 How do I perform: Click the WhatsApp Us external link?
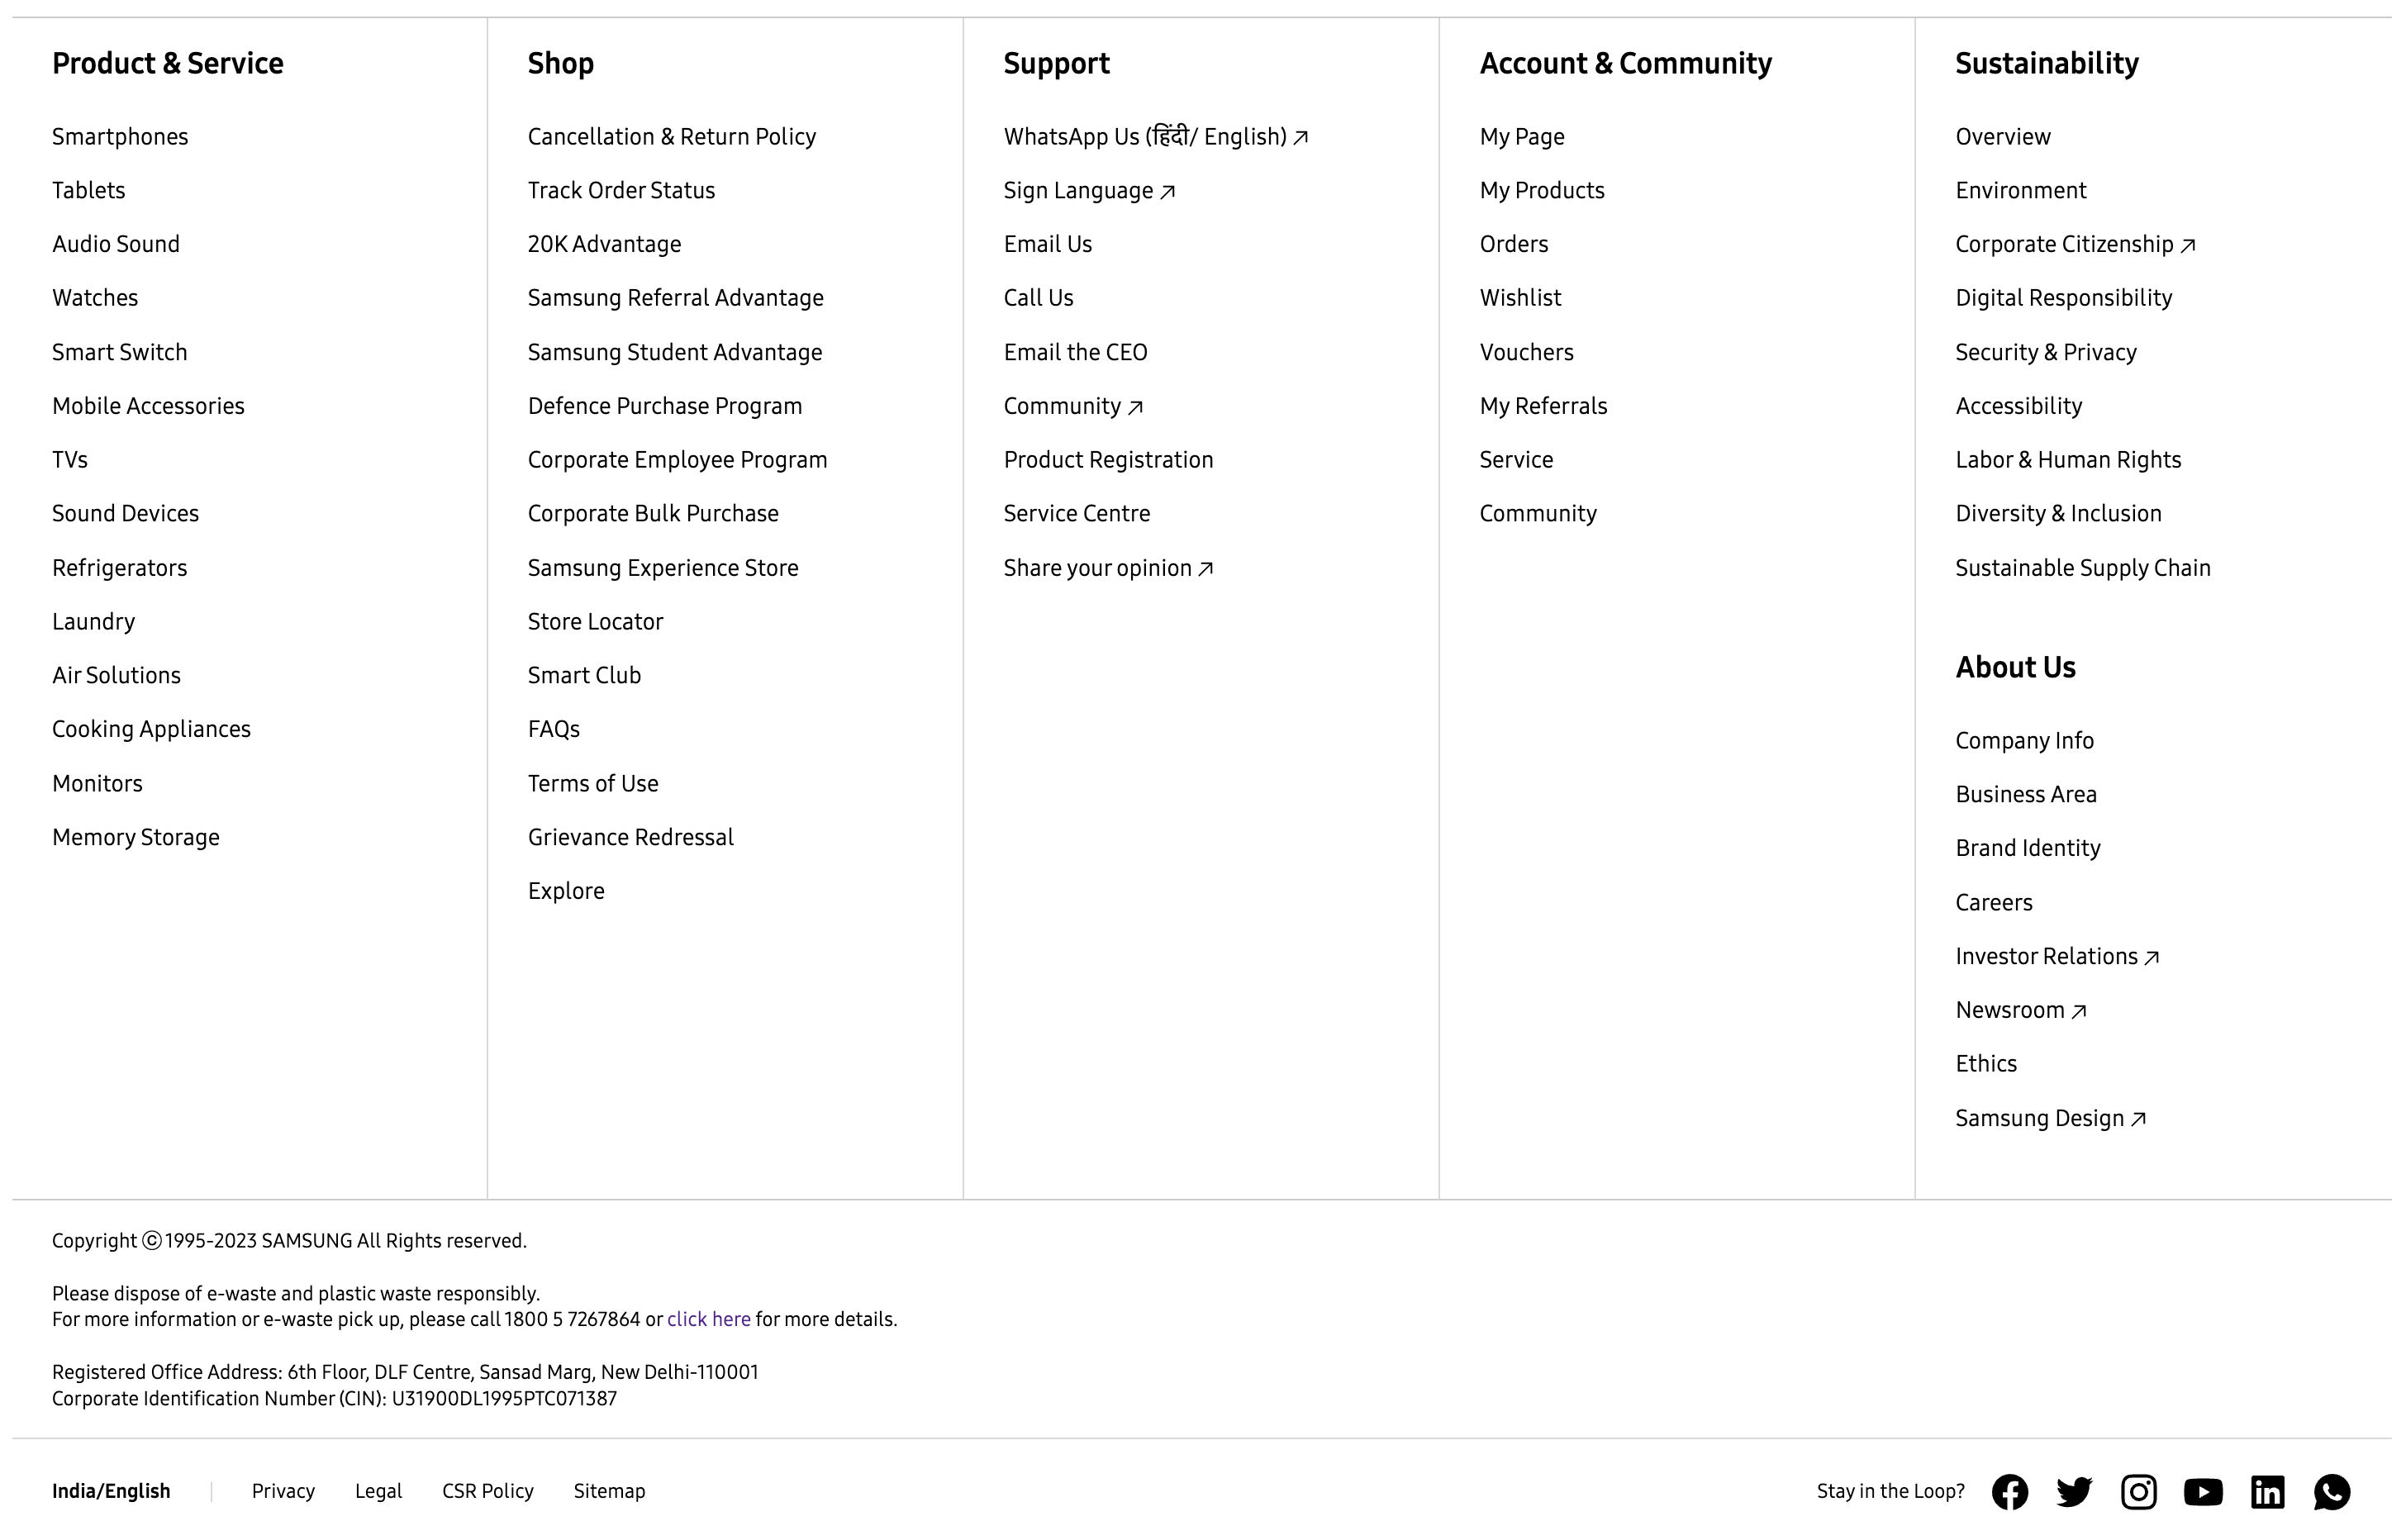click(x=1155, y=137)
